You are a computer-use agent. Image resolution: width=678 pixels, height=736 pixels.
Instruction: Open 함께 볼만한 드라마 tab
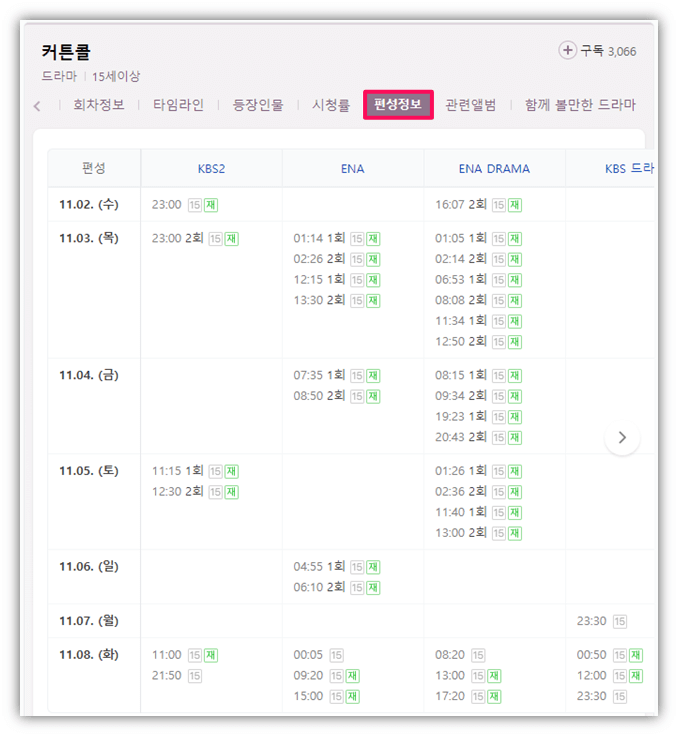click(x=580, y=105)
